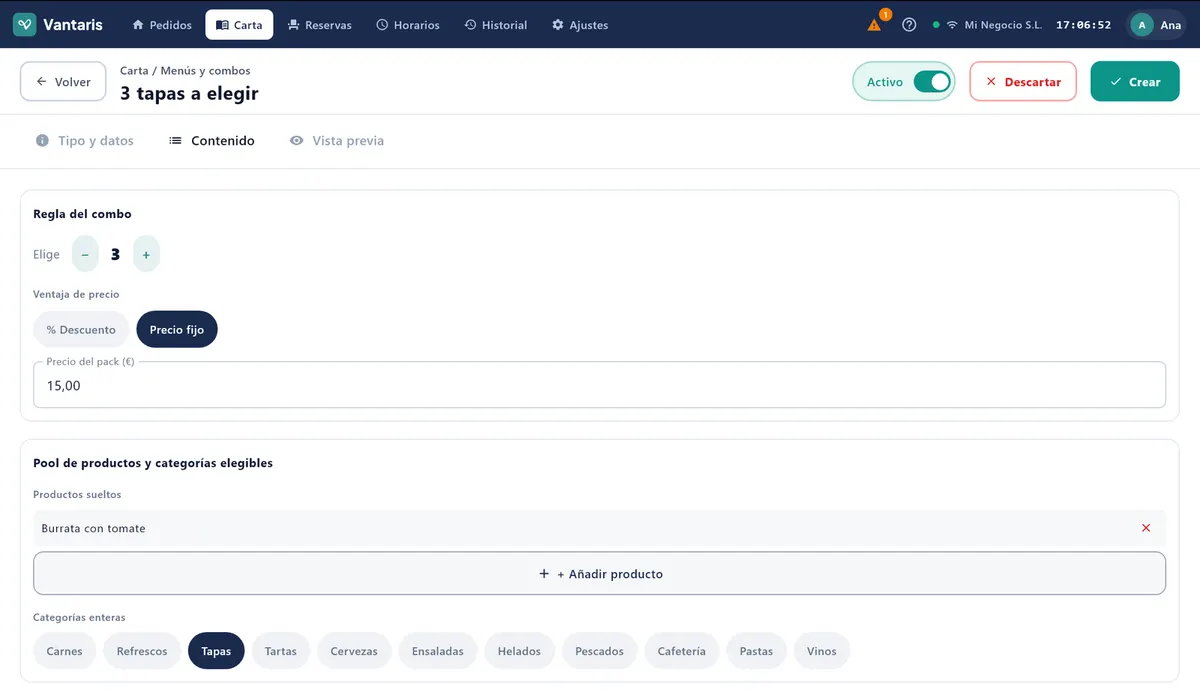Screen dimensions: 1200x692
Task: Open the help question mark icon
Action: point(909,25)
